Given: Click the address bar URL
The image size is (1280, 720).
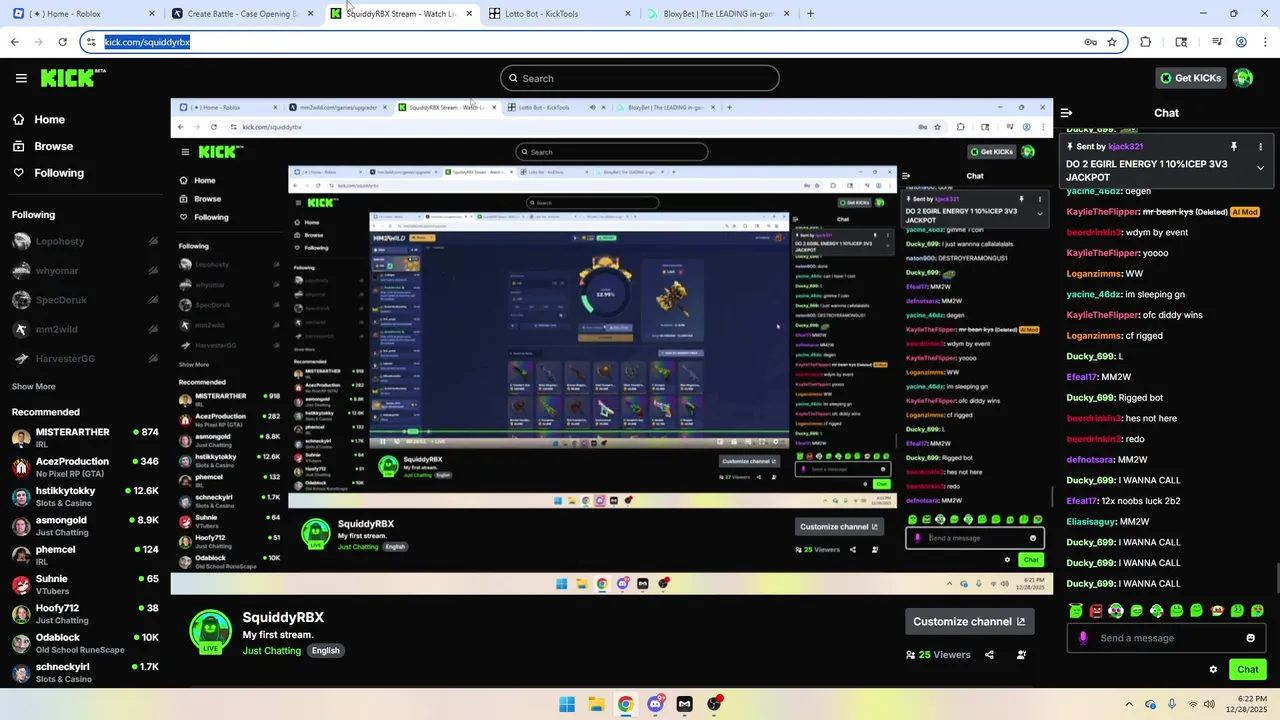Looking at the screenshot, I should pos(147,42).
